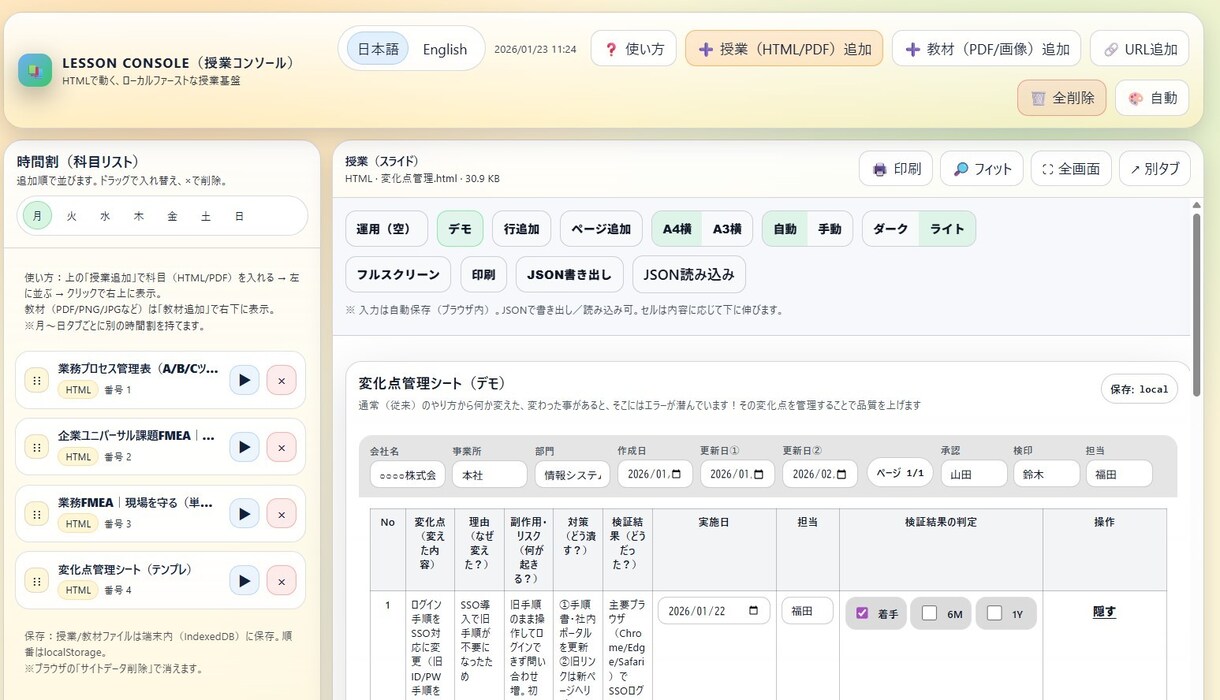The height and width of the screenshot is (700, 1220).
Task: Click the 行追加 button
Action: (522, 229)
